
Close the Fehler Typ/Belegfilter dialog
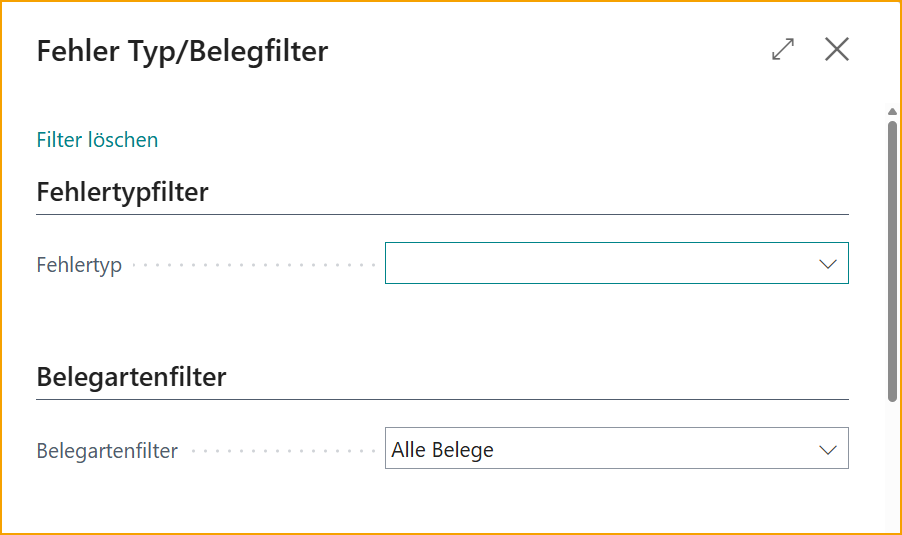[836, 49]
